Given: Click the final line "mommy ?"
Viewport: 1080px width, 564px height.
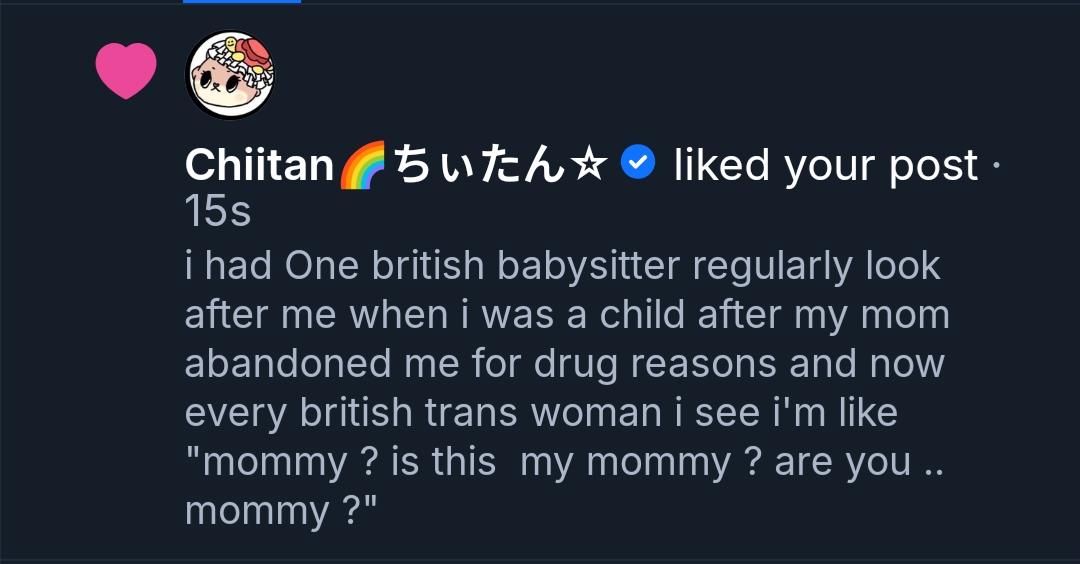Looking at the screenshot, I should click(281, 511).
